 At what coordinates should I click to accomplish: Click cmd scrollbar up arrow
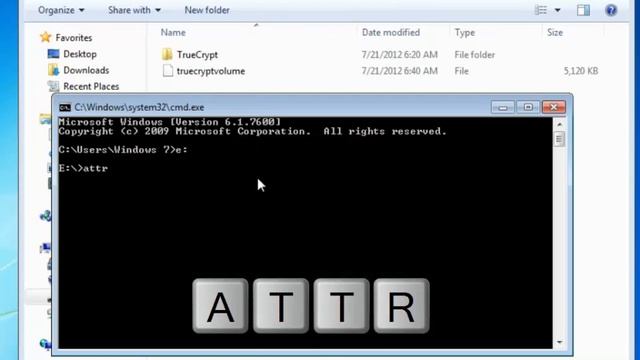(560, 124)
